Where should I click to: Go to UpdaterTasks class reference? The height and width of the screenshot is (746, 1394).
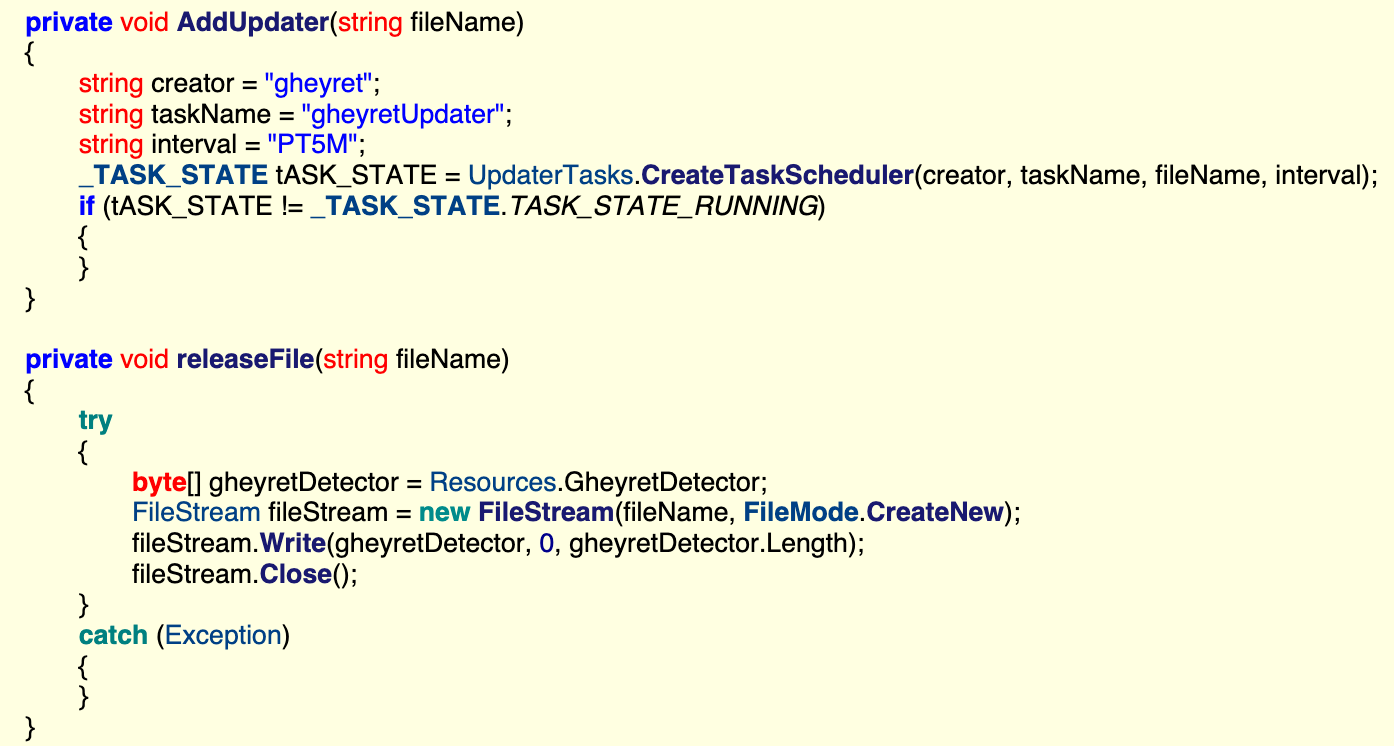pyautogui.click(x=550, y=176)
